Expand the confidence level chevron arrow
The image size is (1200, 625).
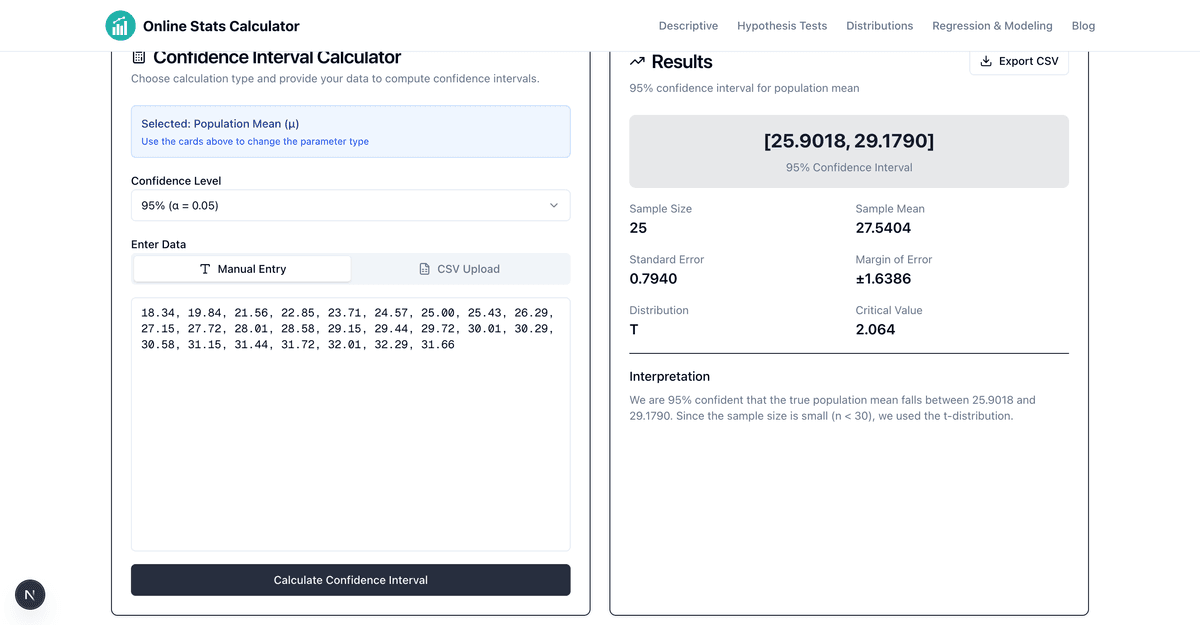pyautogui.click(x=554, y=205)
